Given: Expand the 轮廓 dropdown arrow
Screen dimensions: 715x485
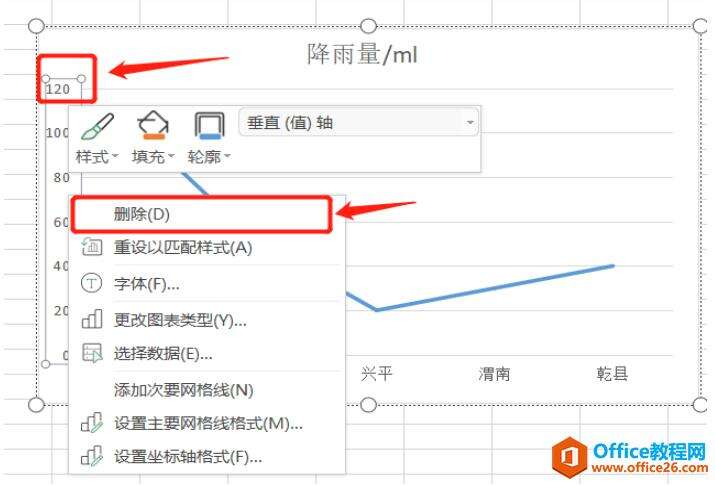Looking at the screenshot, I should pos(227,156).
